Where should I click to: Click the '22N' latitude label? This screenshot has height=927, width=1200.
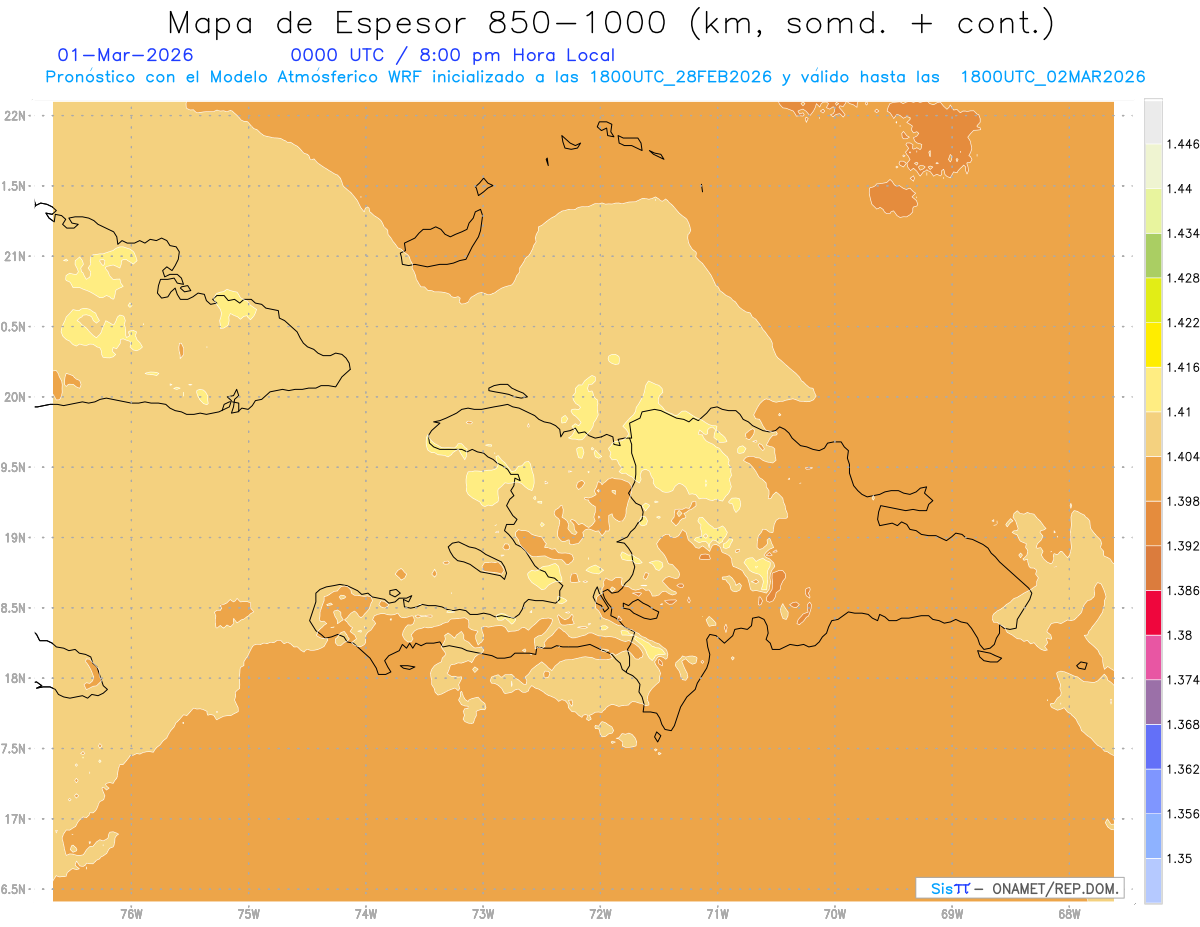(15, 116)
